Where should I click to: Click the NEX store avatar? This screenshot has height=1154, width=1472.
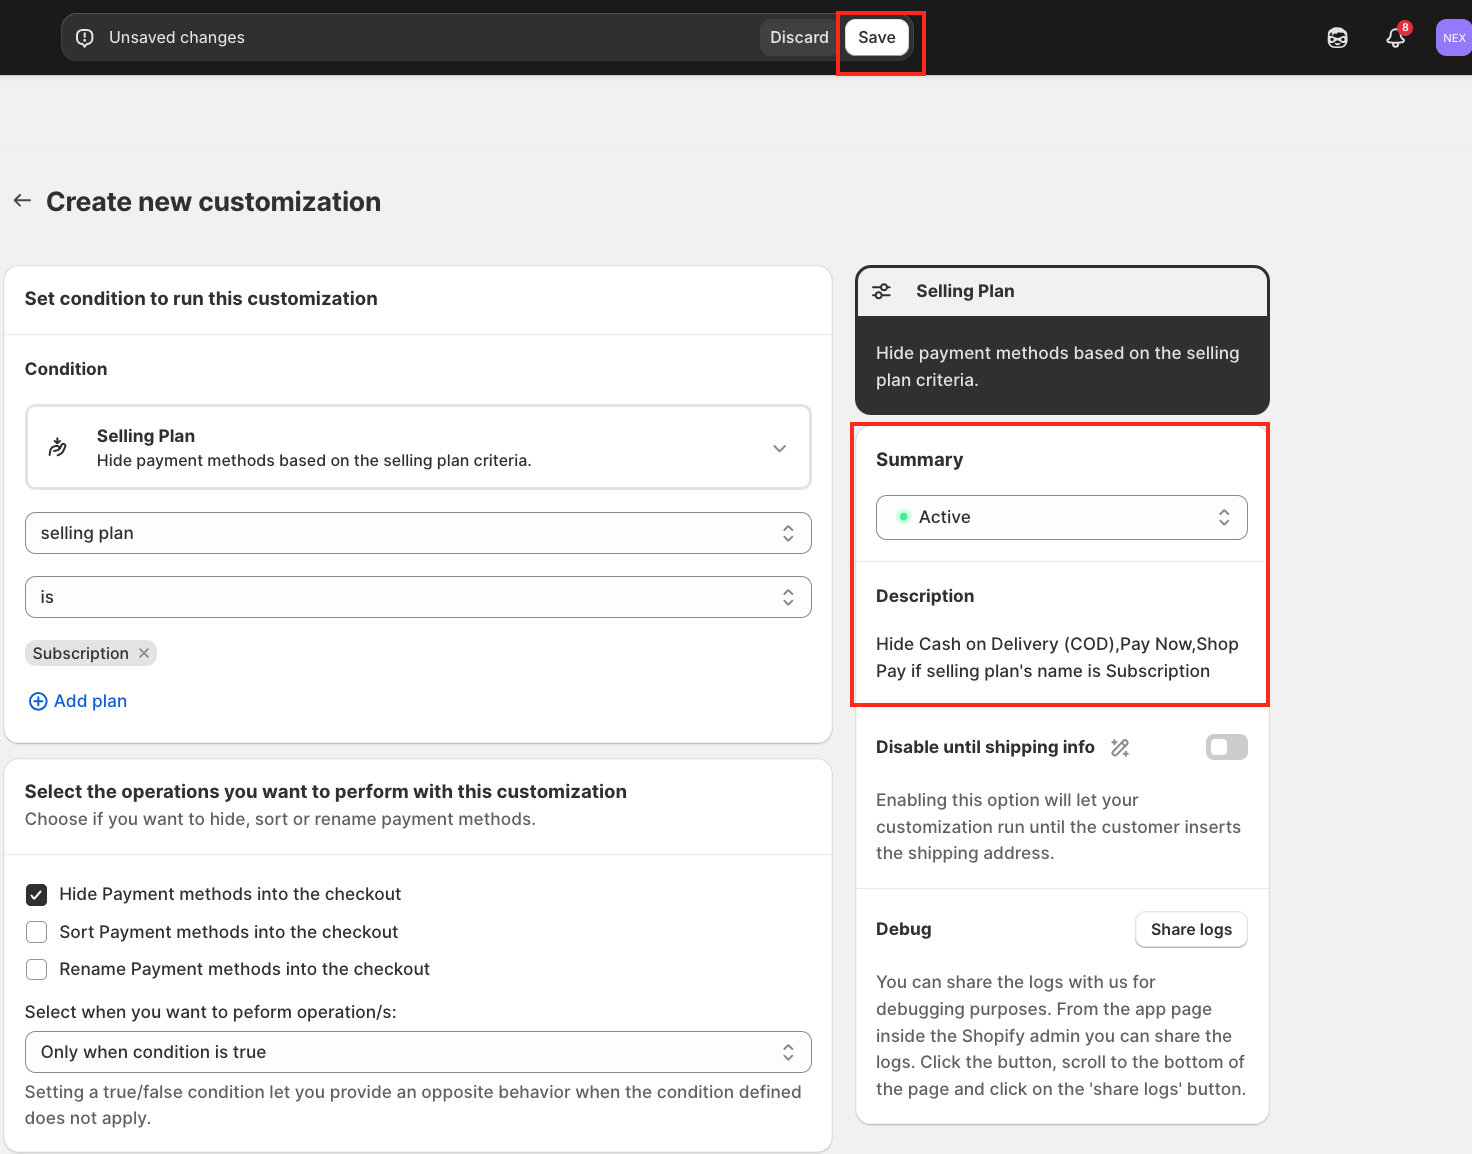pos(1453,38)
